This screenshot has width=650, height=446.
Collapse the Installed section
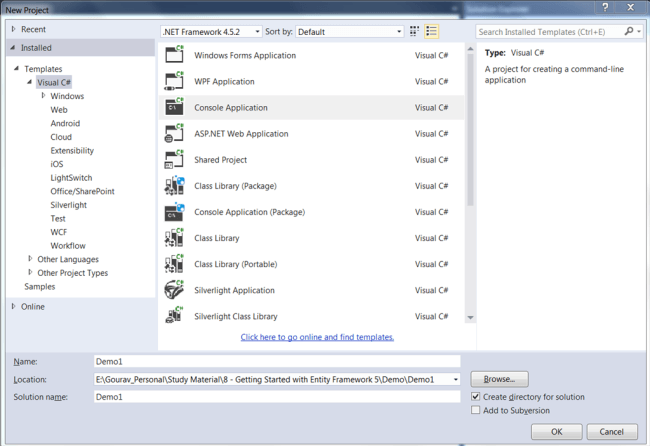point(13,48)
